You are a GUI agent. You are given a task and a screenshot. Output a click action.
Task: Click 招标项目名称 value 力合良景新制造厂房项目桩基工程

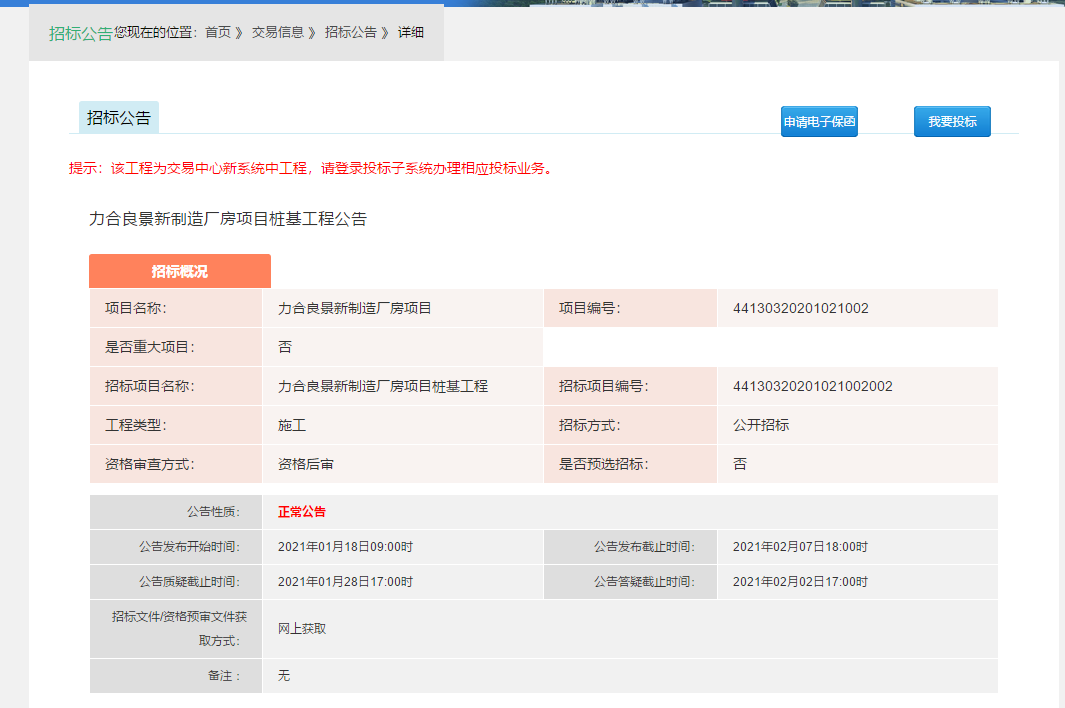pos(382,386)
